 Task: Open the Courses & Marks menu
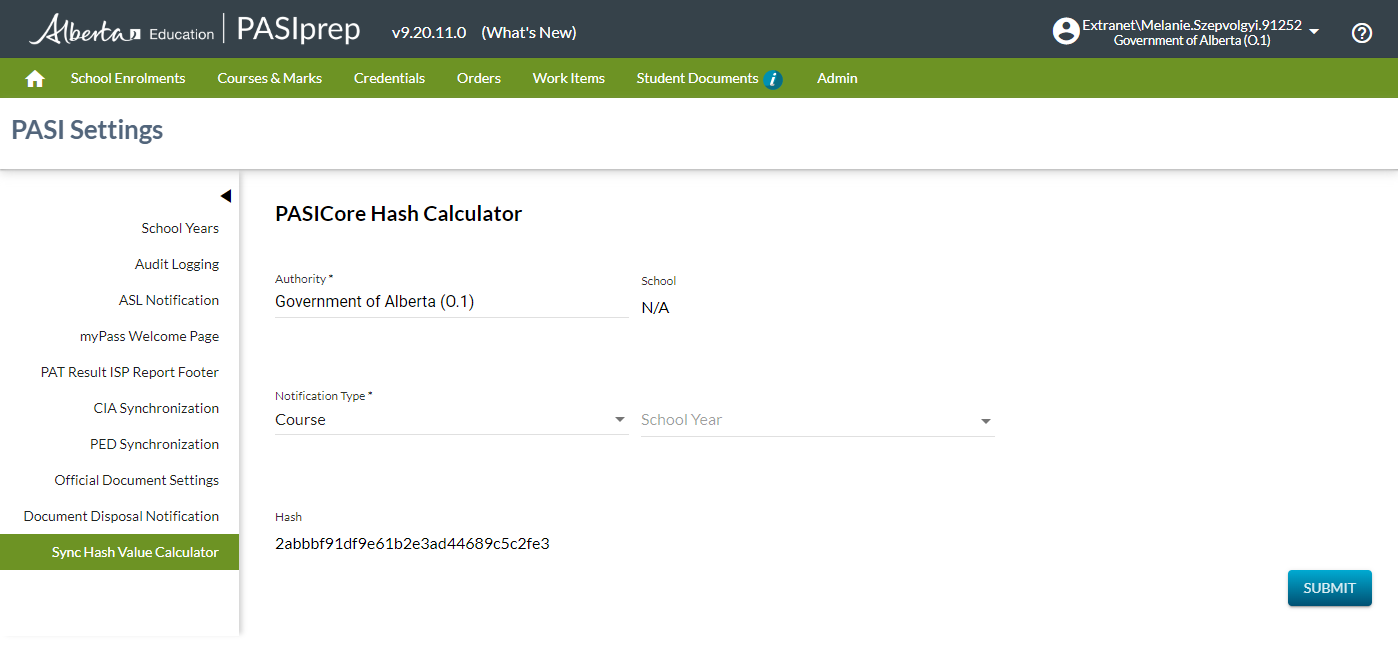[x=269, y=78]
